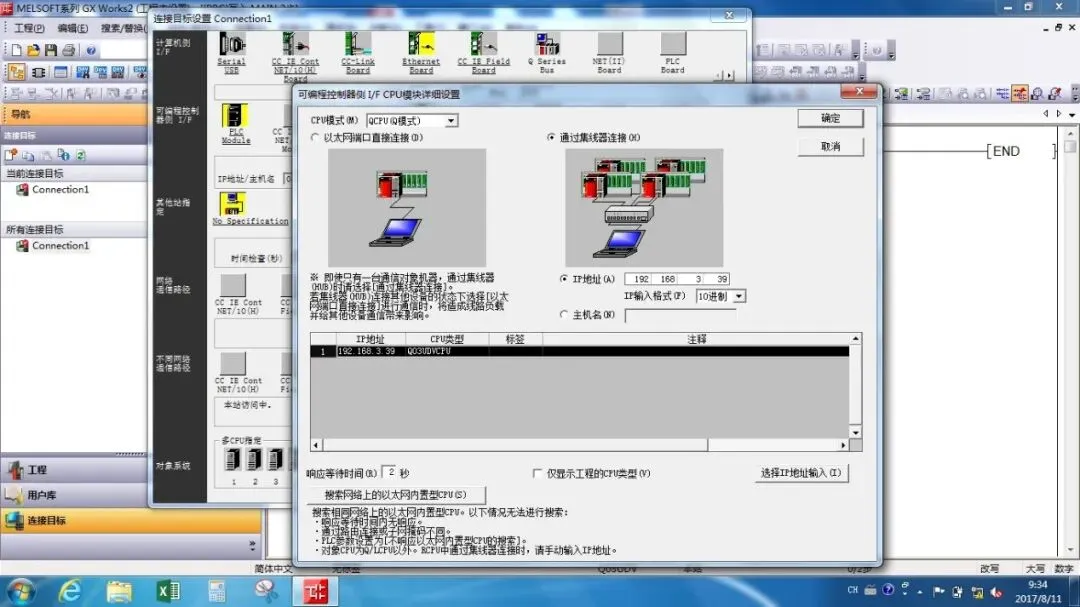Click the IP地址 column header

(371, 339)
